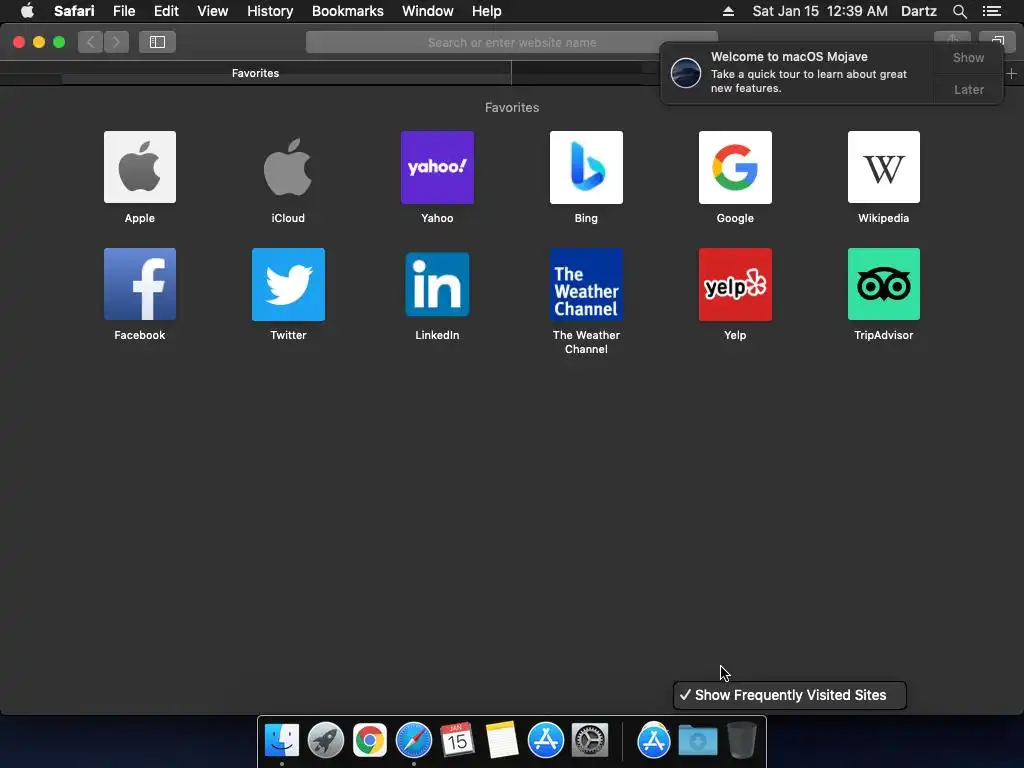The image size is (1024, 768).
Task: Open the Google favorite tile
Action: (735, 167)
